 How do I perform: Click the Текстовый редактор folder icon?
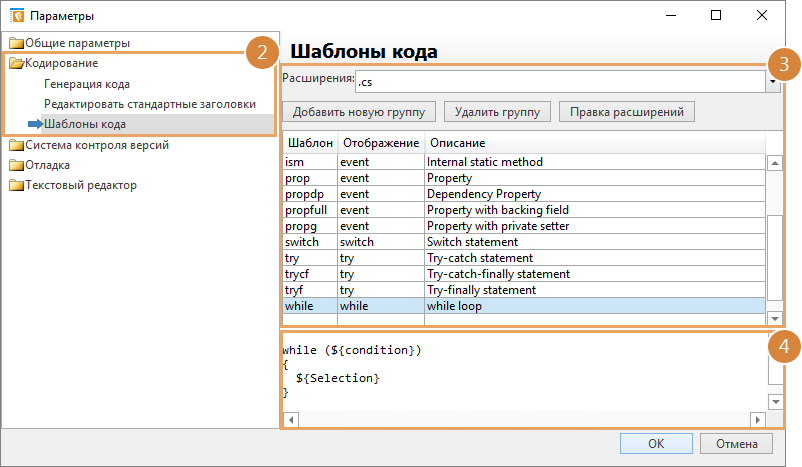(15, 185)
